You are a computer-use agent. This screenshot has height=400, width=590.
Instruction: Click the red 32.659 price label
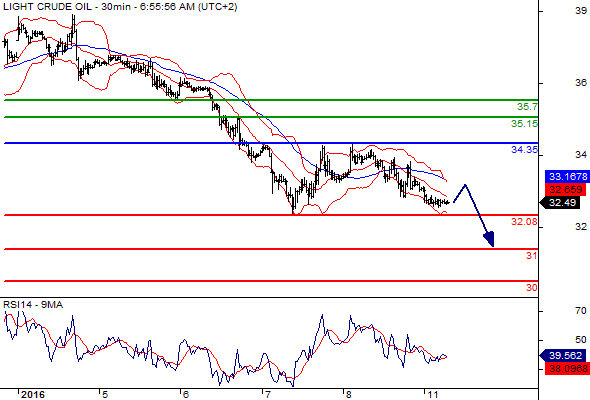tap(566, 189)
